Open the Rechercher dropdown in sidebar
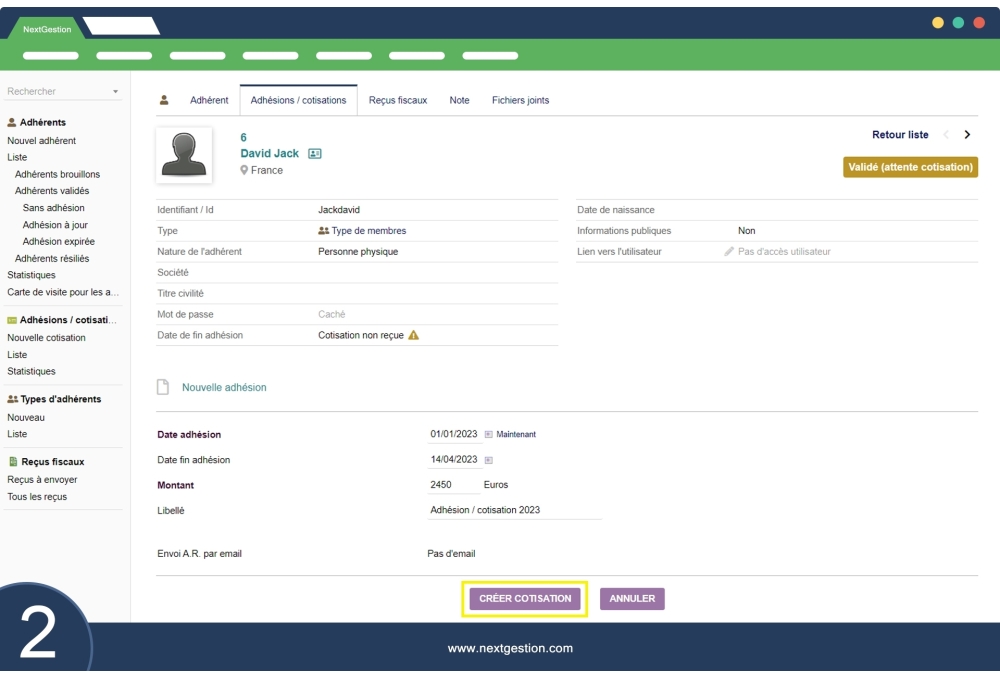Screen dimensions: 1000x679 click(115, 92)
